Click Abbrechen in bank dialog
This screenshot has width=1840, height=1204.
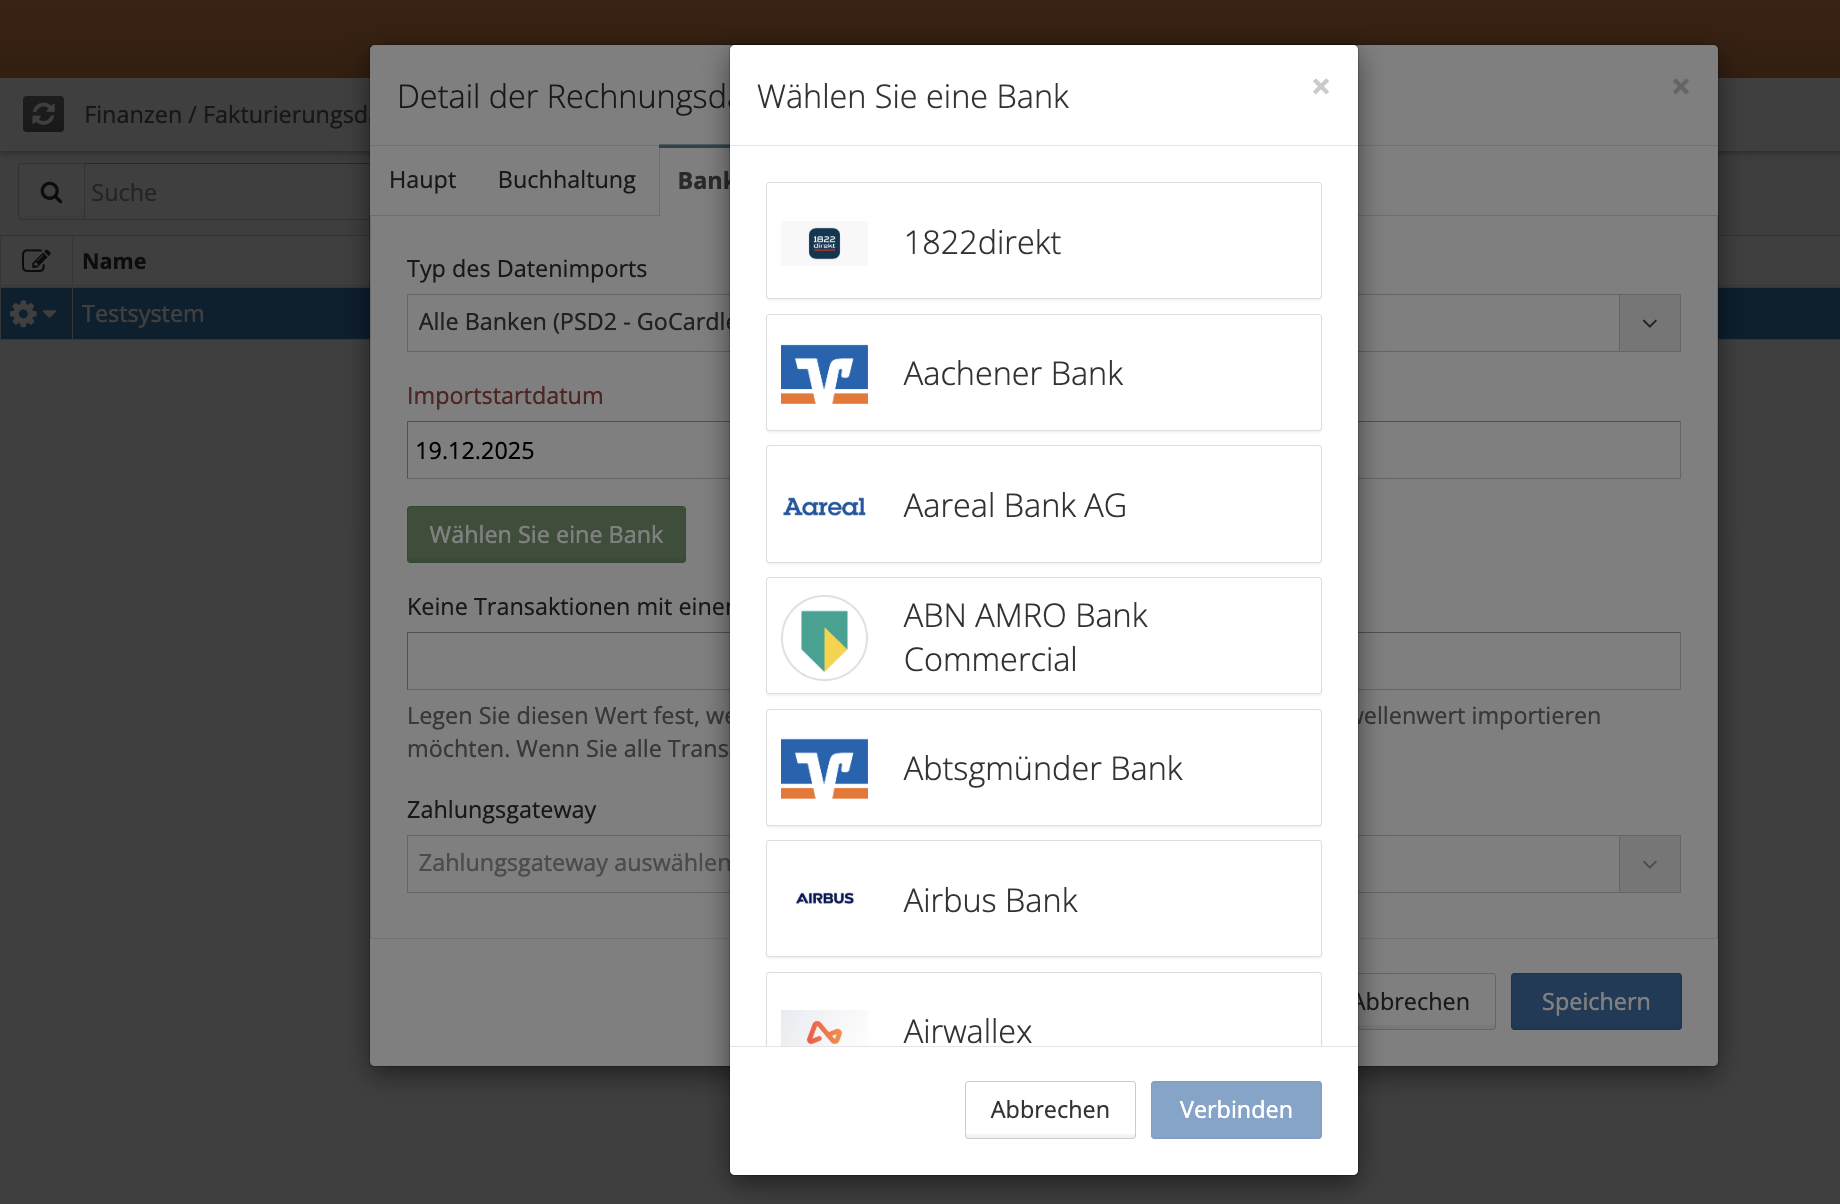coord(1050,1110)
